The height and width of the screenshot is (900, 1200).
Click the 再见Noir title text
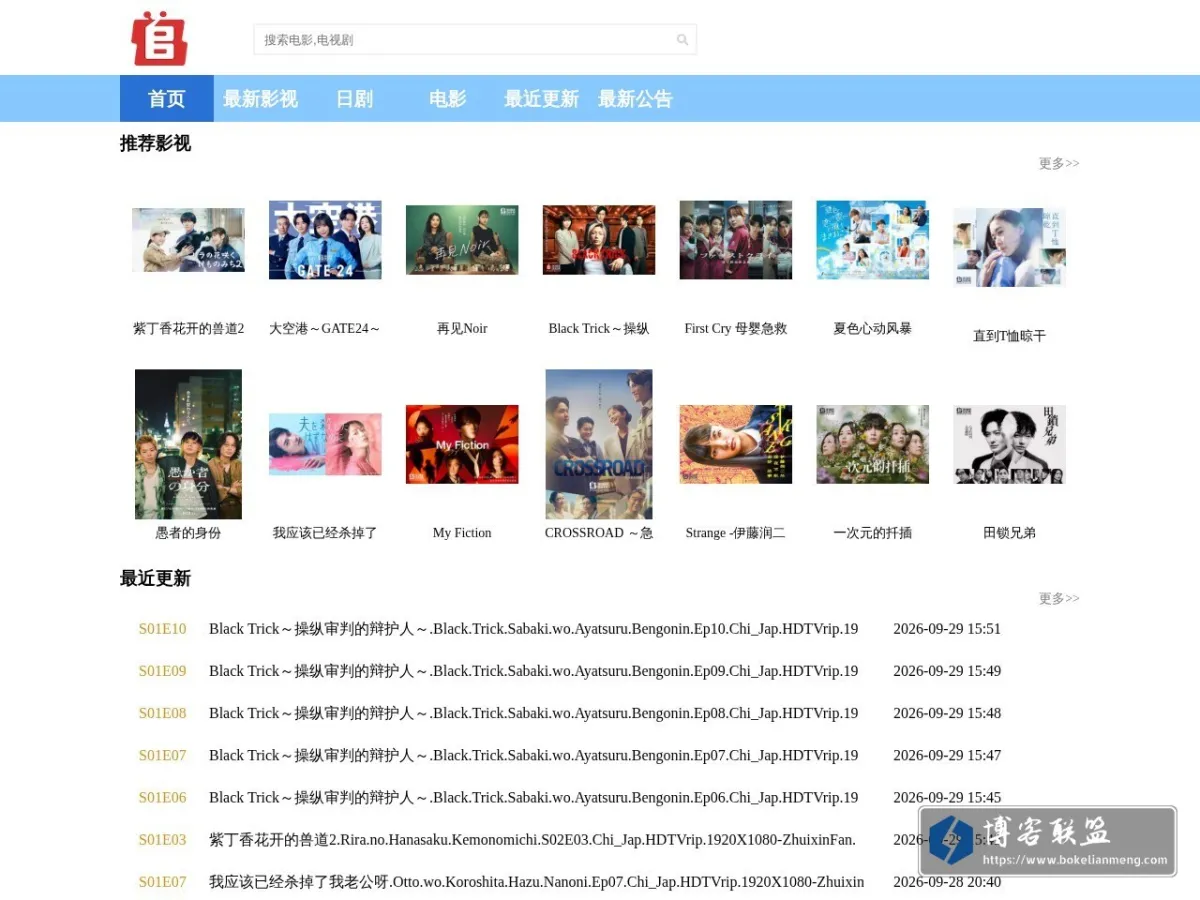pyautogui.click(x=462, y=328)
